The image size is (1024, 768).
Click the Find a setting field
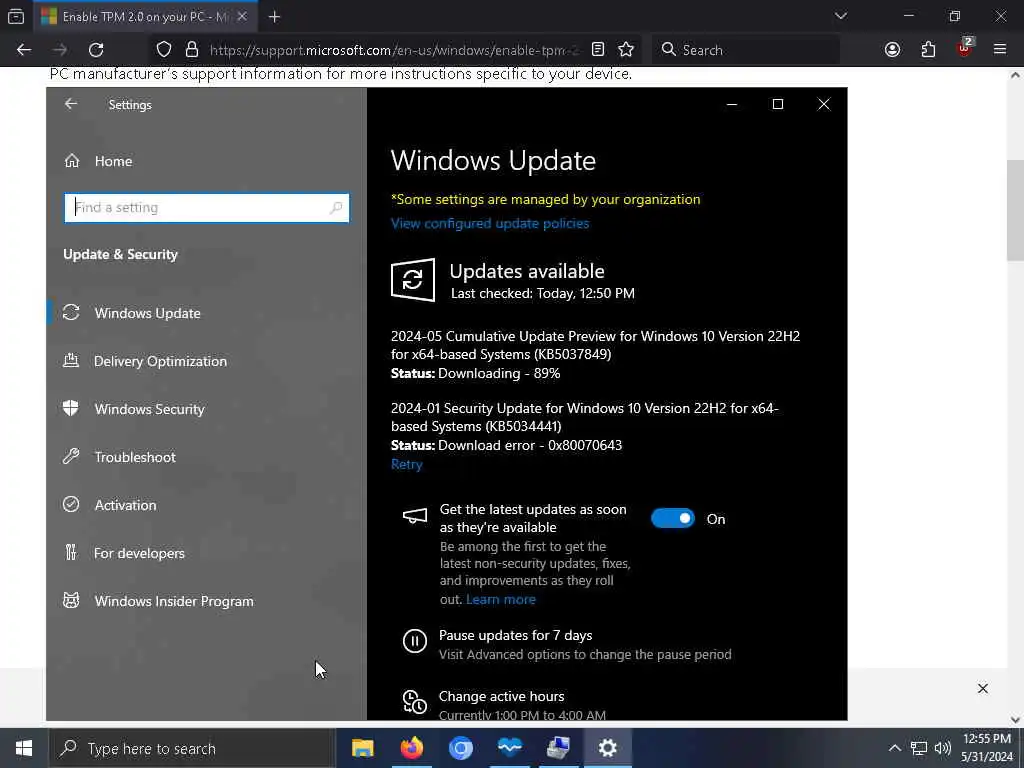[x=206, y=208]
